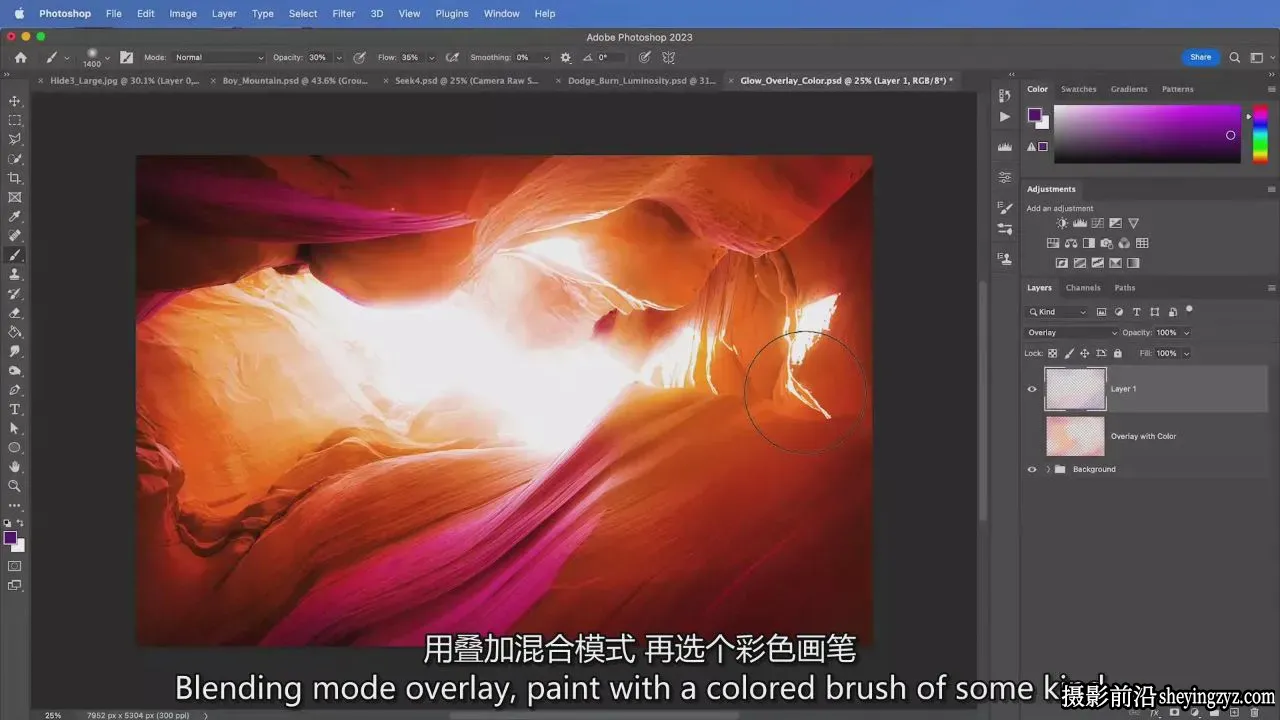
Task: Open the Filter menu
Action: click(343, 14)
